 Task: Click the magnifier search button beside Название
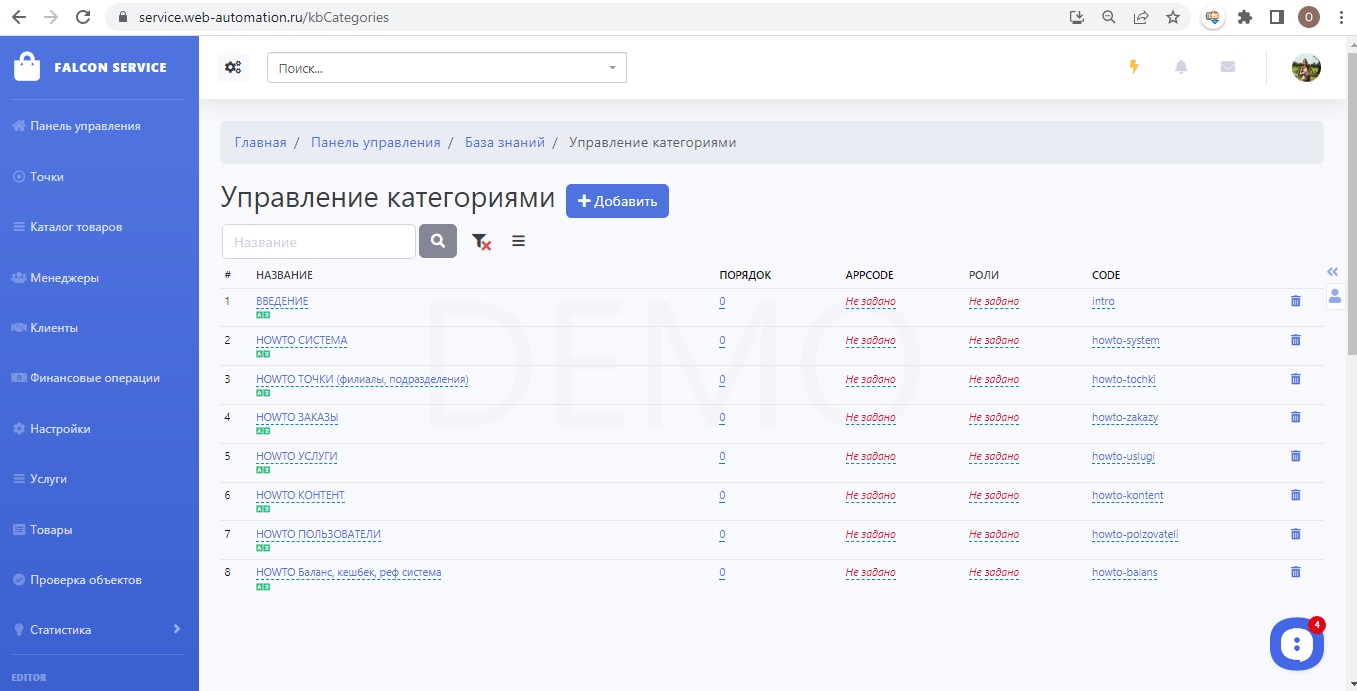[438, 241]
